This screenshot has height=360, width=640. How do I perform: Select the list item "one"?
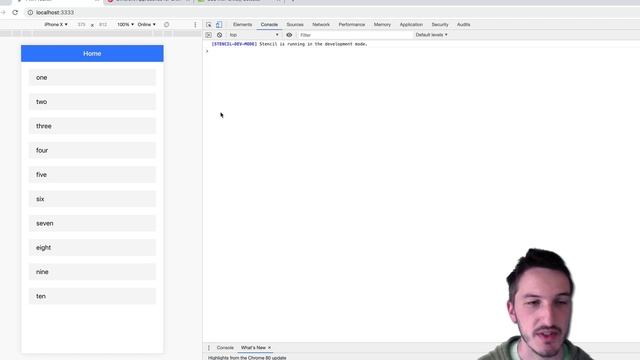[92, 78]
